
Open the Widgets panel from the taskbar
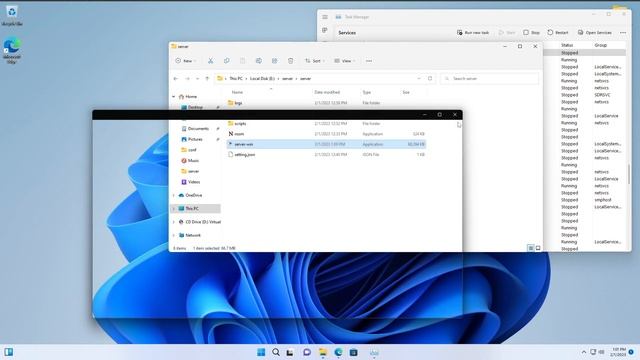tap(9, 352)
